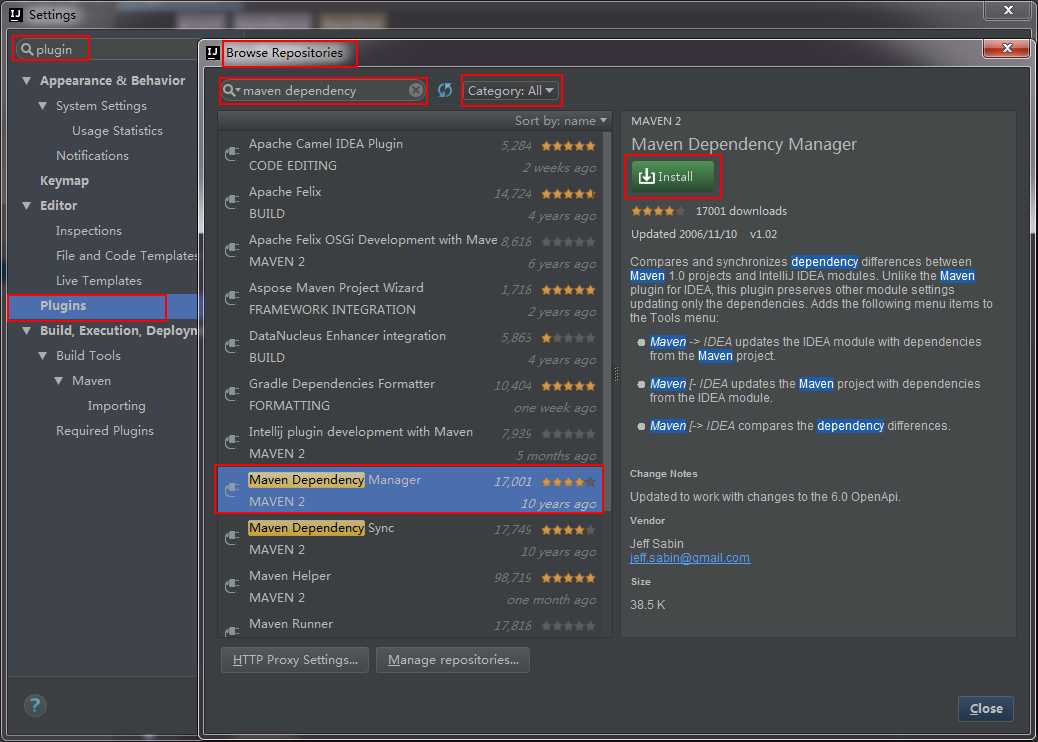1038x742 pixels.
Task: Click the 17001 downloads text
Action: 741,211
